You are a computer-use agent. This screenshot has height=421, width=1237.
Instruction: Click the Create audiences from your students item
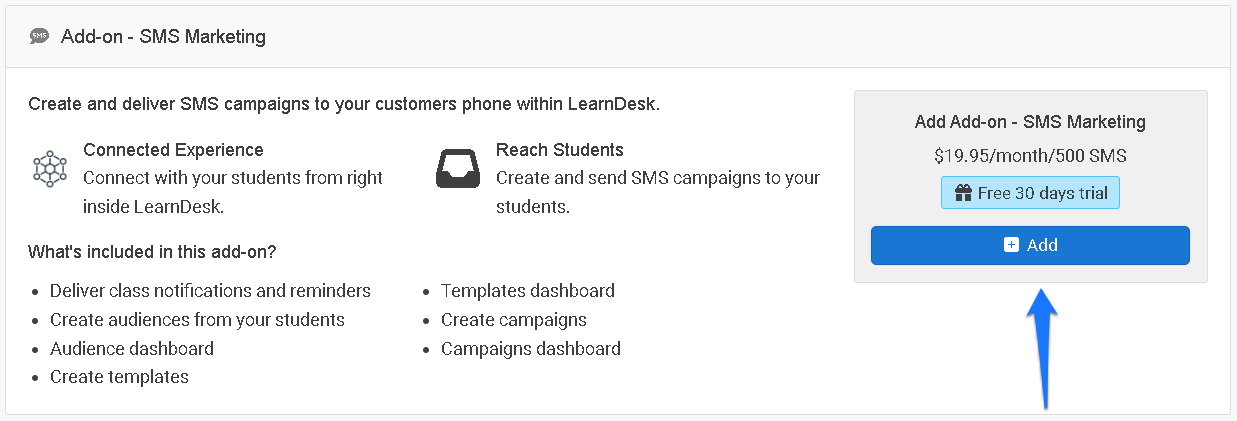coord(197,320)
